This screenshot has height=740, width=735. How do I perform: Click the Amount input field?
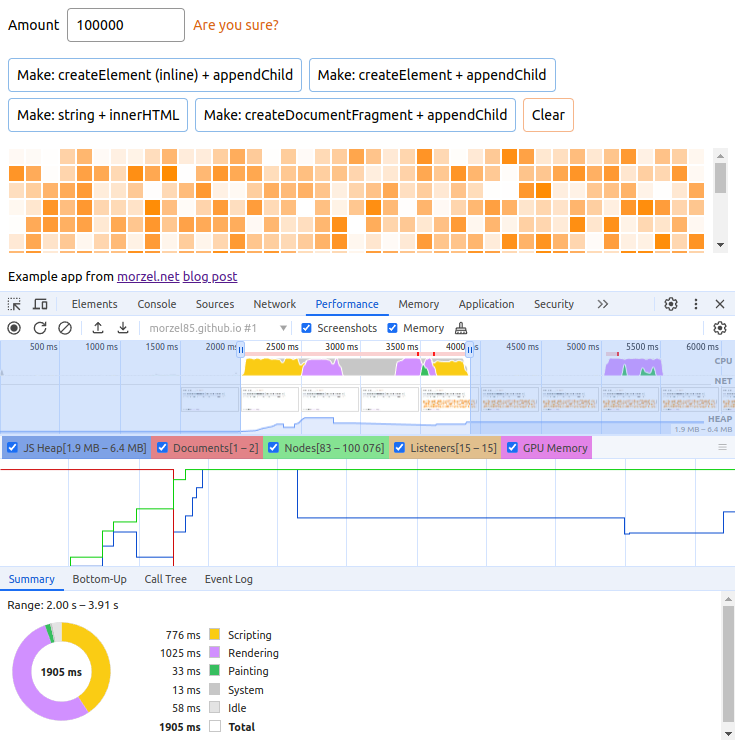pos(125,25)
